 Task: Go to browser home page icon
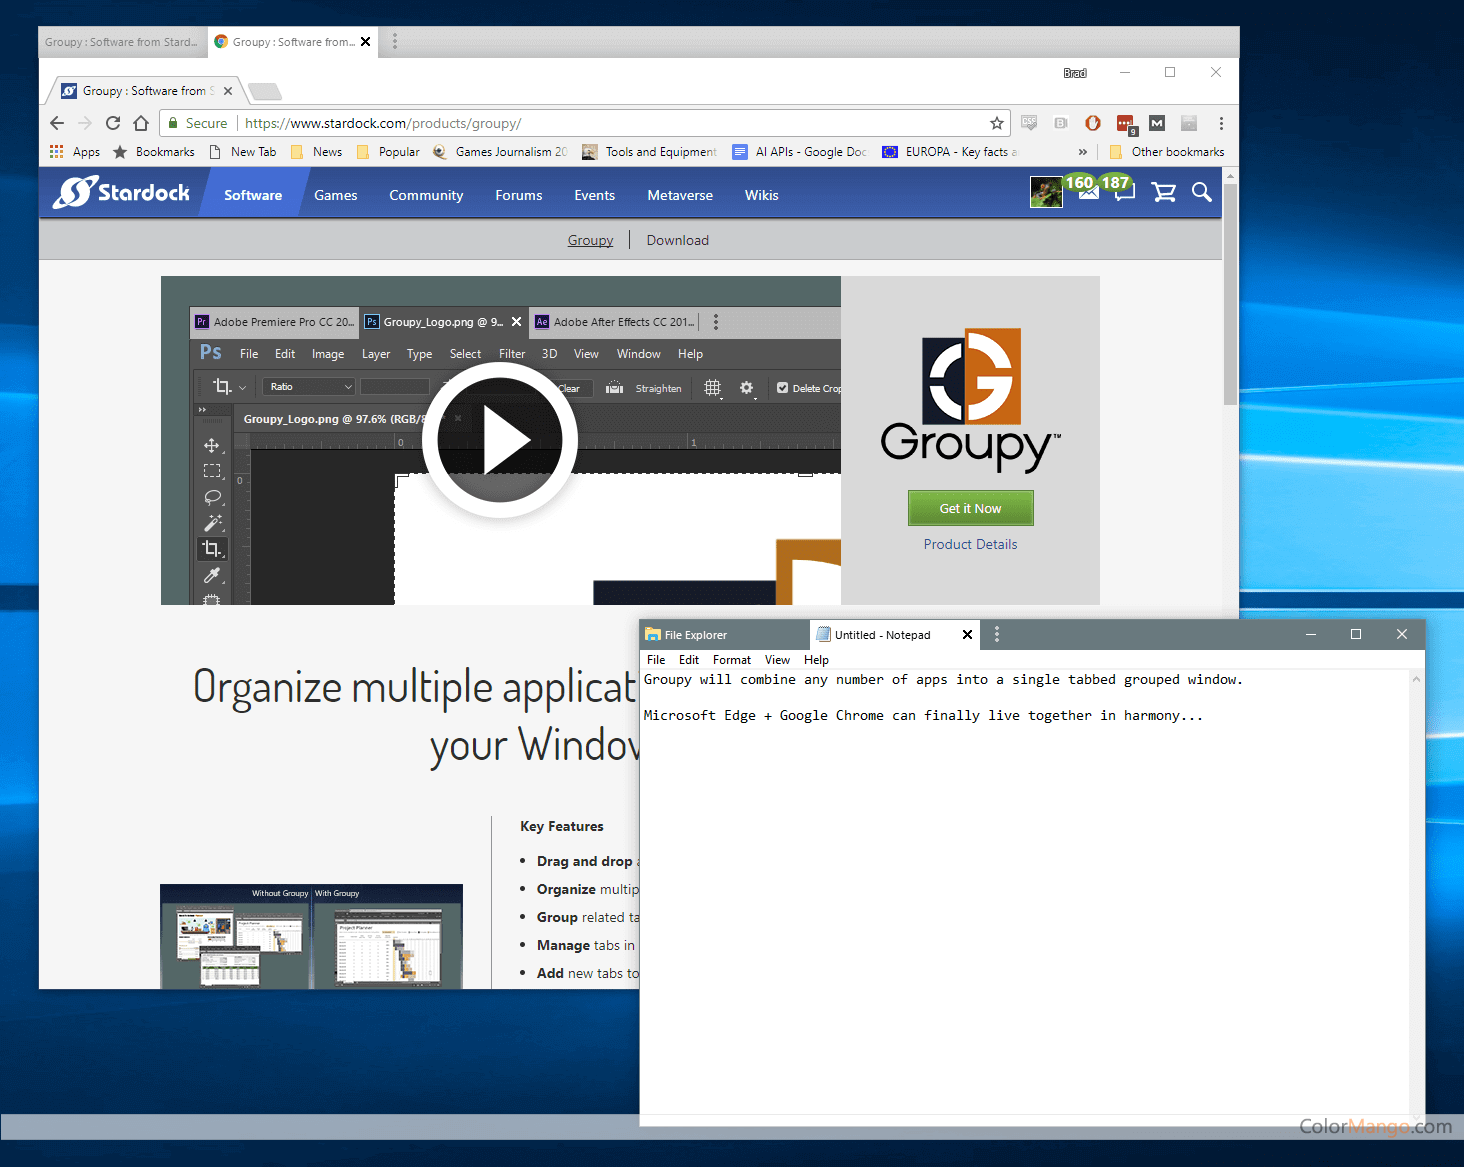[x=141, y=123]
